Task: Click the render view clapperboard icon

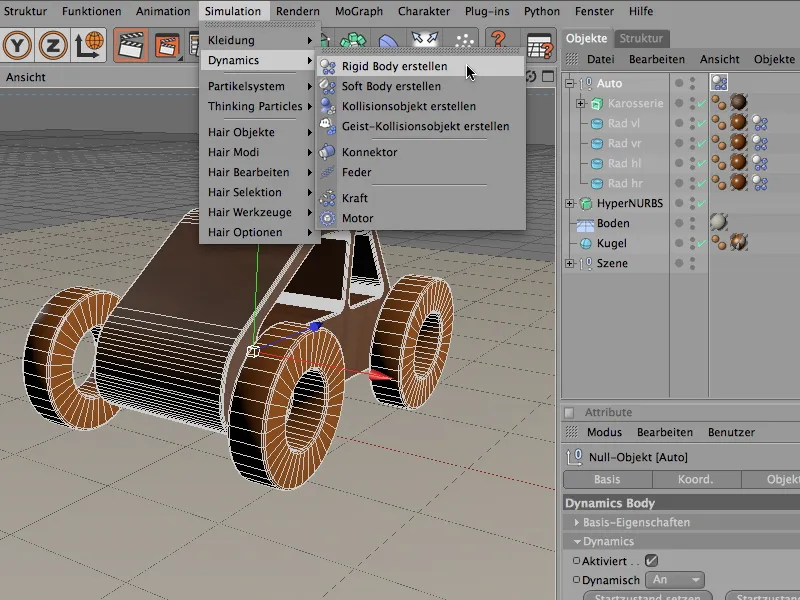Action: 129,44
